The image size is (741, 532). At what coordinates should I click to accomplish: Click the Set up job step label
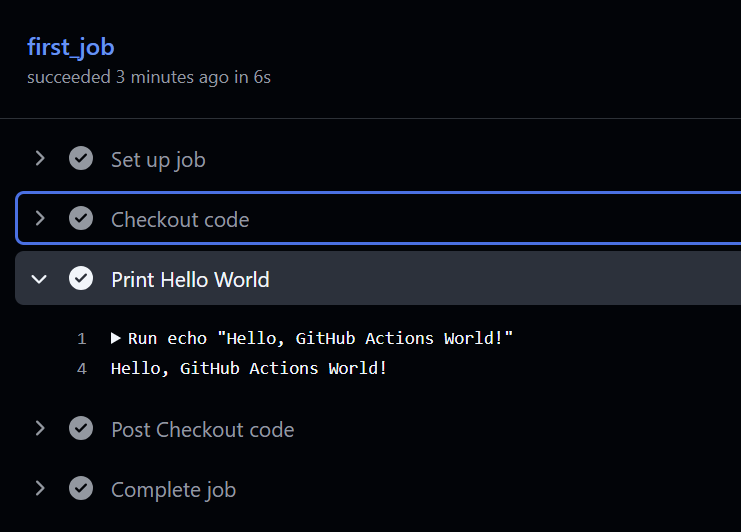pos(158,160)
